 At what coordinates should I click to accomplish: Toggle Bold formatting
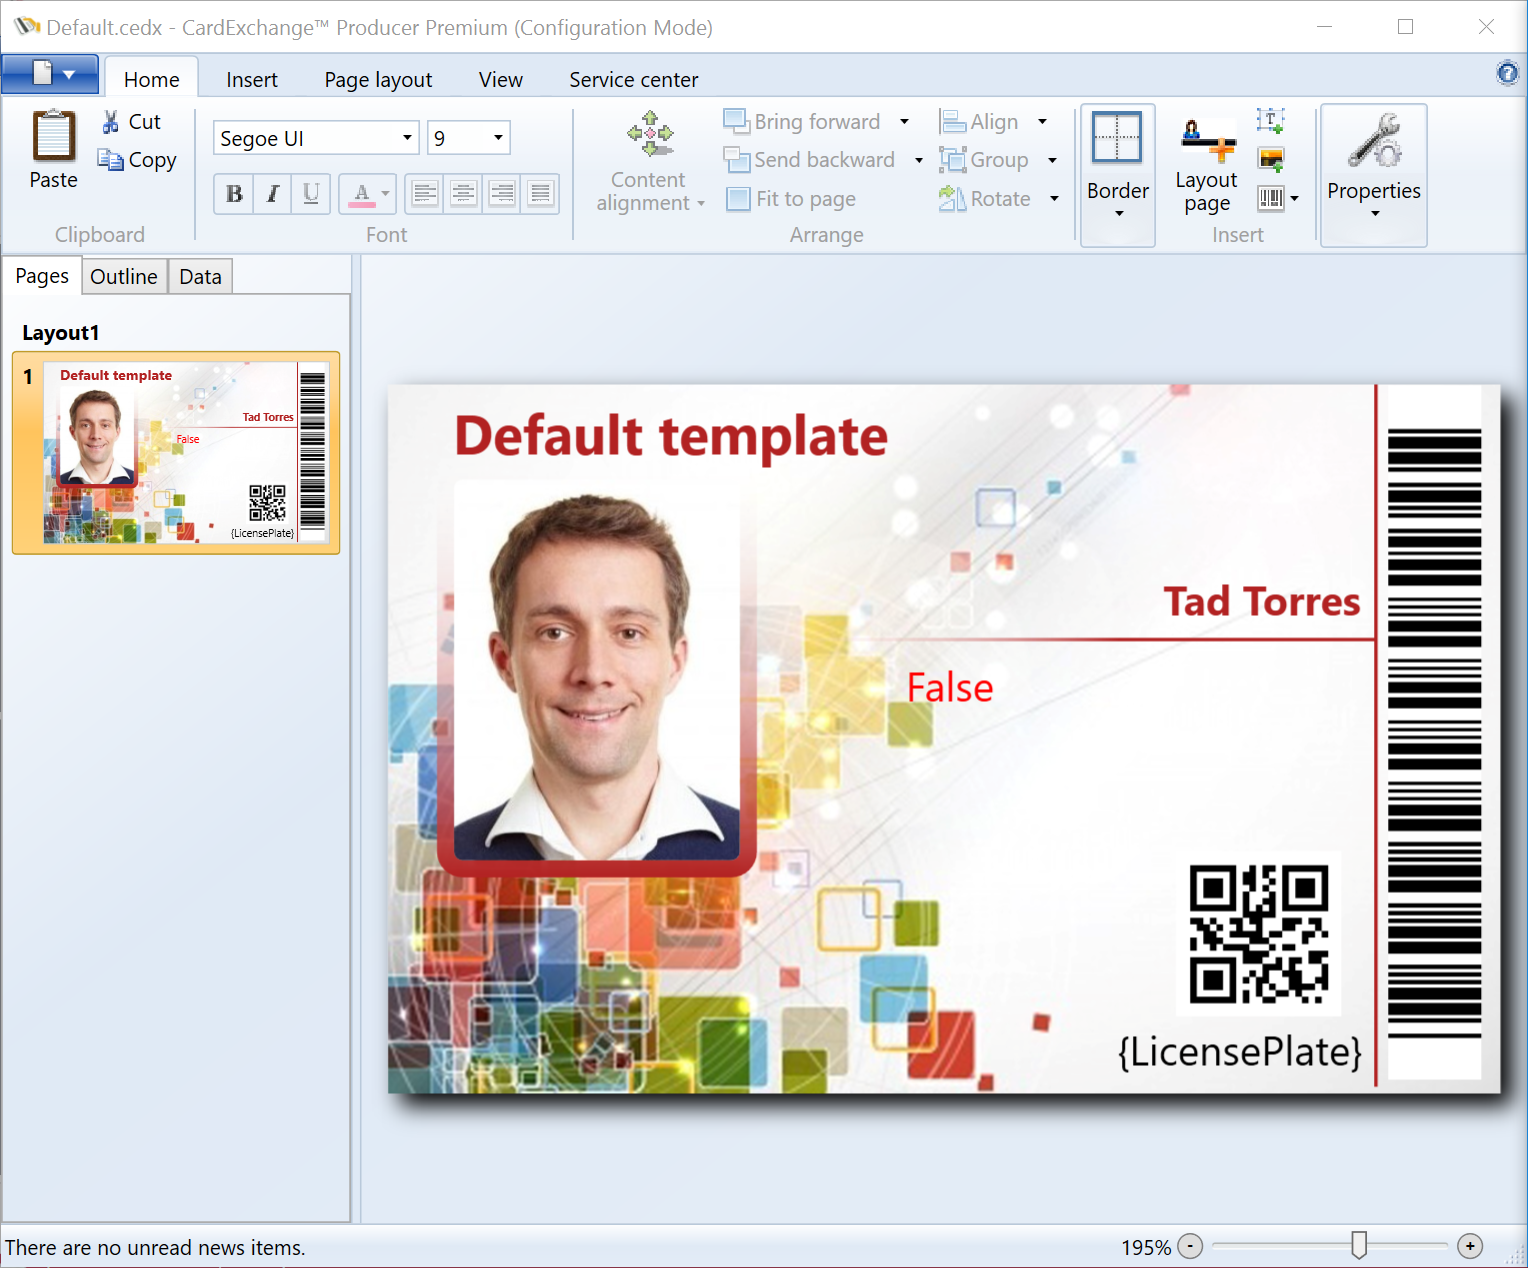pyautogui.click(x=234, y=194)
